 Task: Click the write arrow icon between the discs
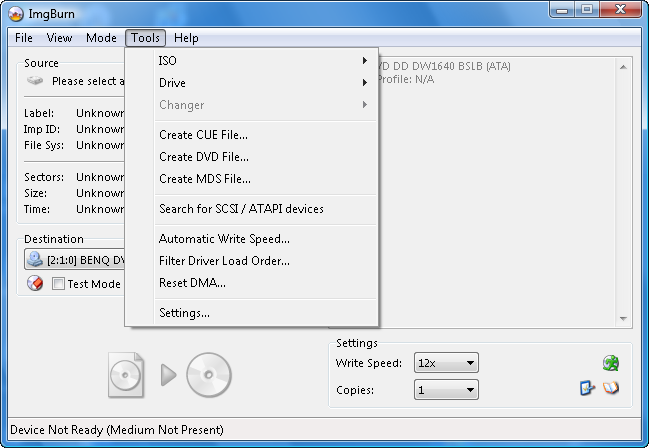[168, 375]
